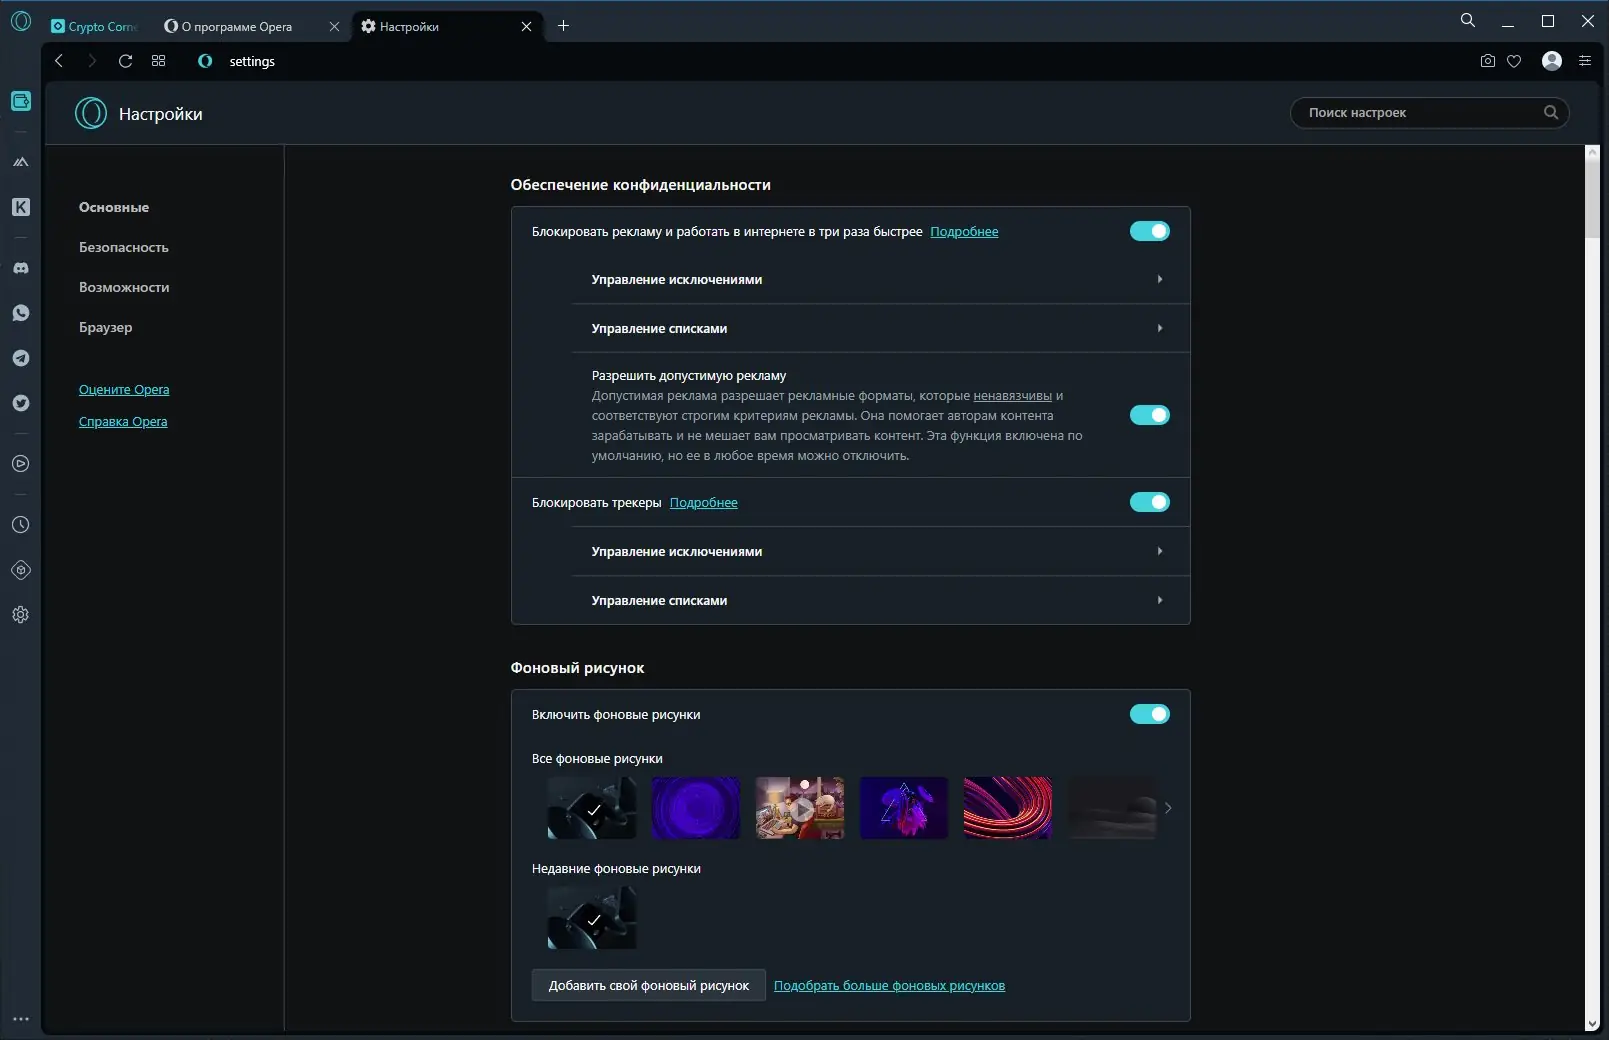Select the purple spiral wallpaper thumbnail
The width and height of the screenshot is (1609, 1040).
point(696,808)
